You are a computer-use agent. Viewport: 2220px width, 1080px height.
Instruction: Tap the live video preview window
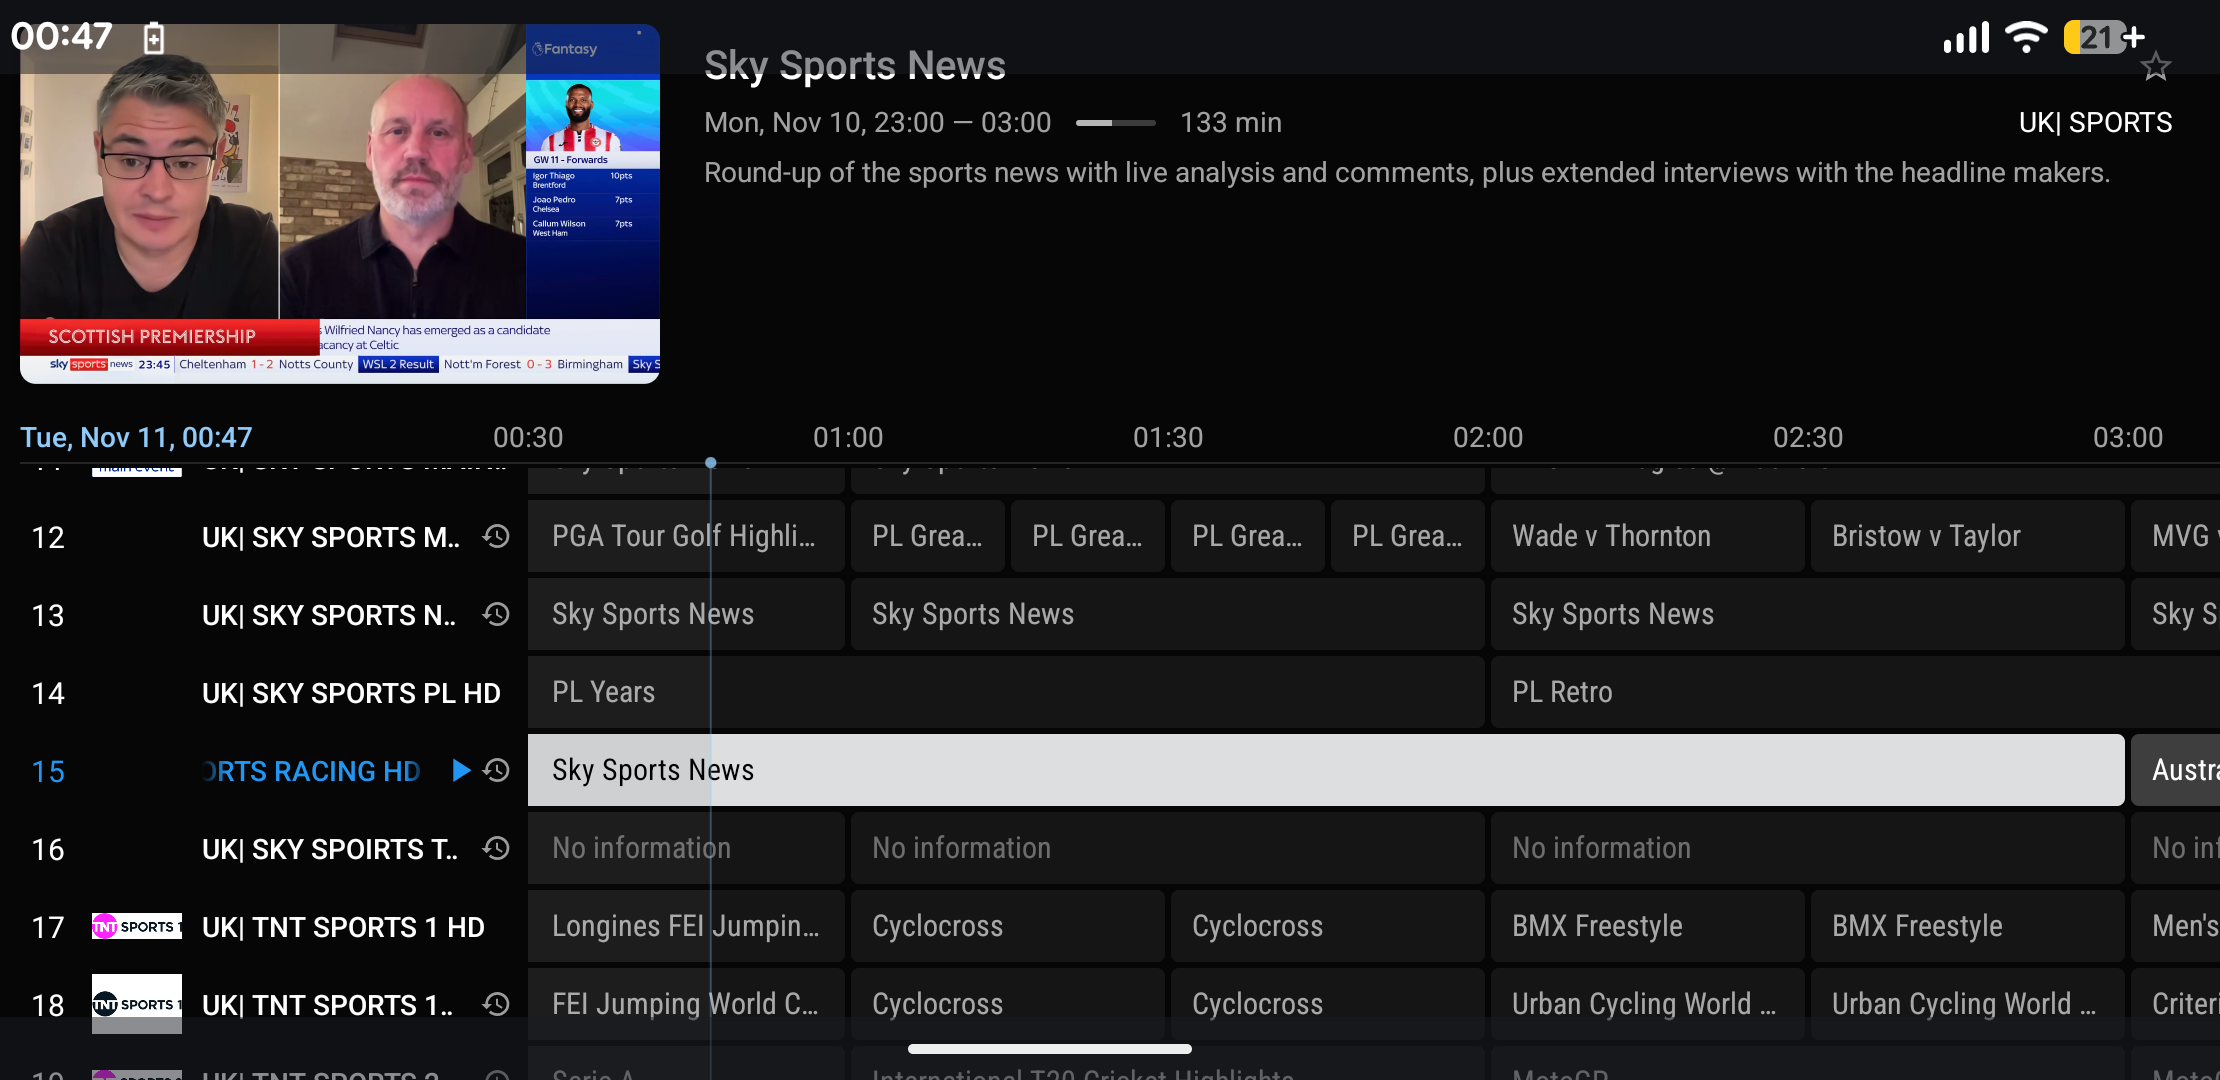(x=340, y=205)
